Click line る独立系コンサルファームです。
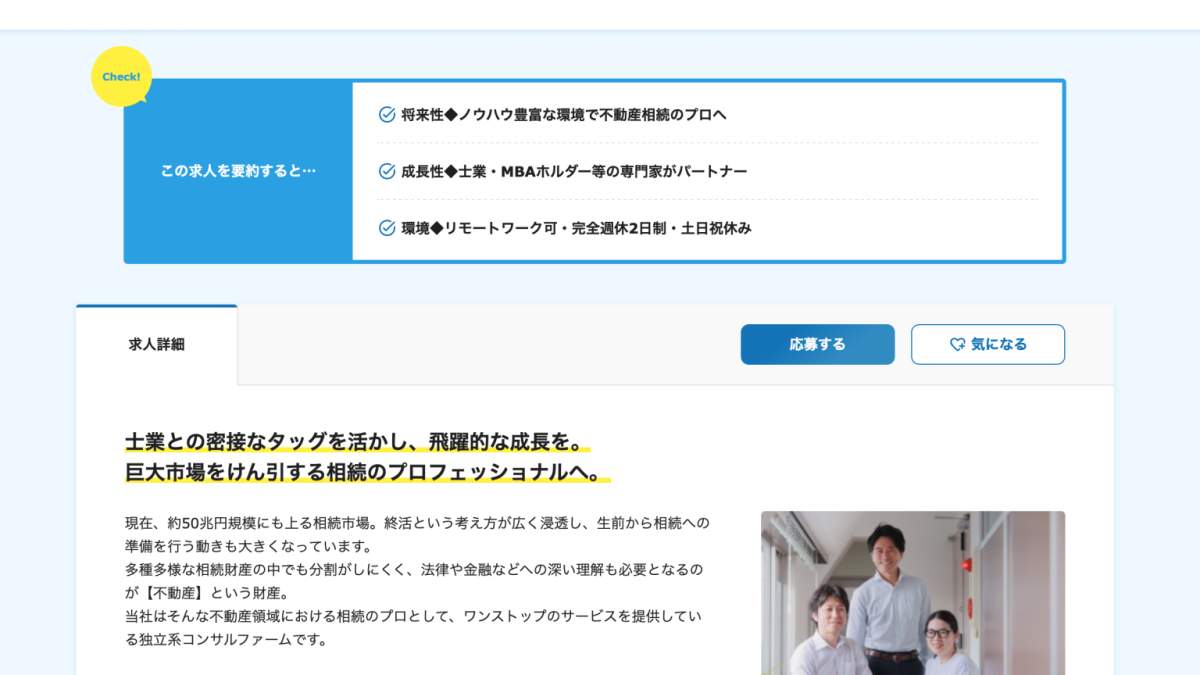The height and width of the screenshot is (675, 1200). tap(226, 638)
